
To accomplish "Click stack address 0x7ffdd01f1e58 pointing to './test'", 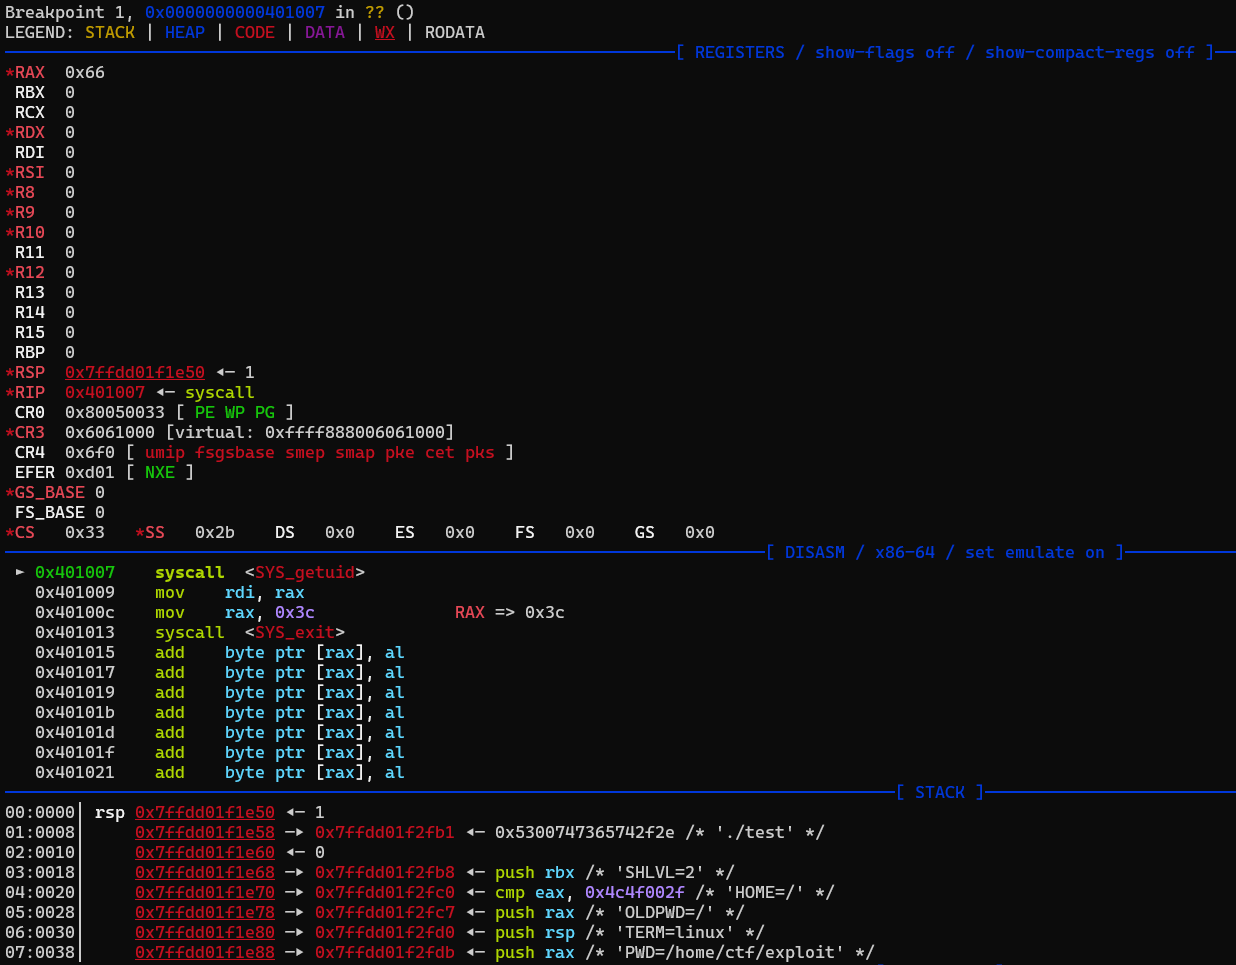I will pos(204,832).
